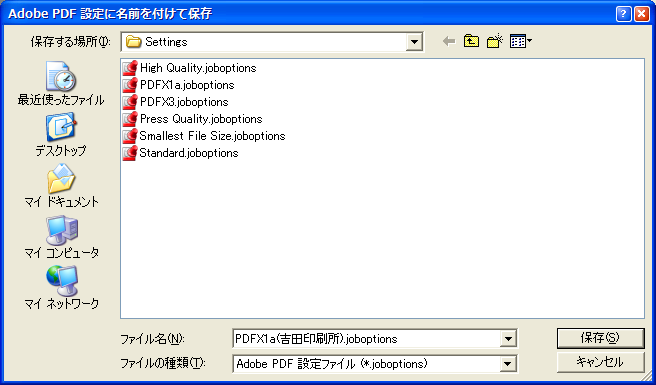Image resolution: width=656 pixels, height=385 pixels.
Task: Open マイ ドキュメント in the places bar
Action: 61,185
